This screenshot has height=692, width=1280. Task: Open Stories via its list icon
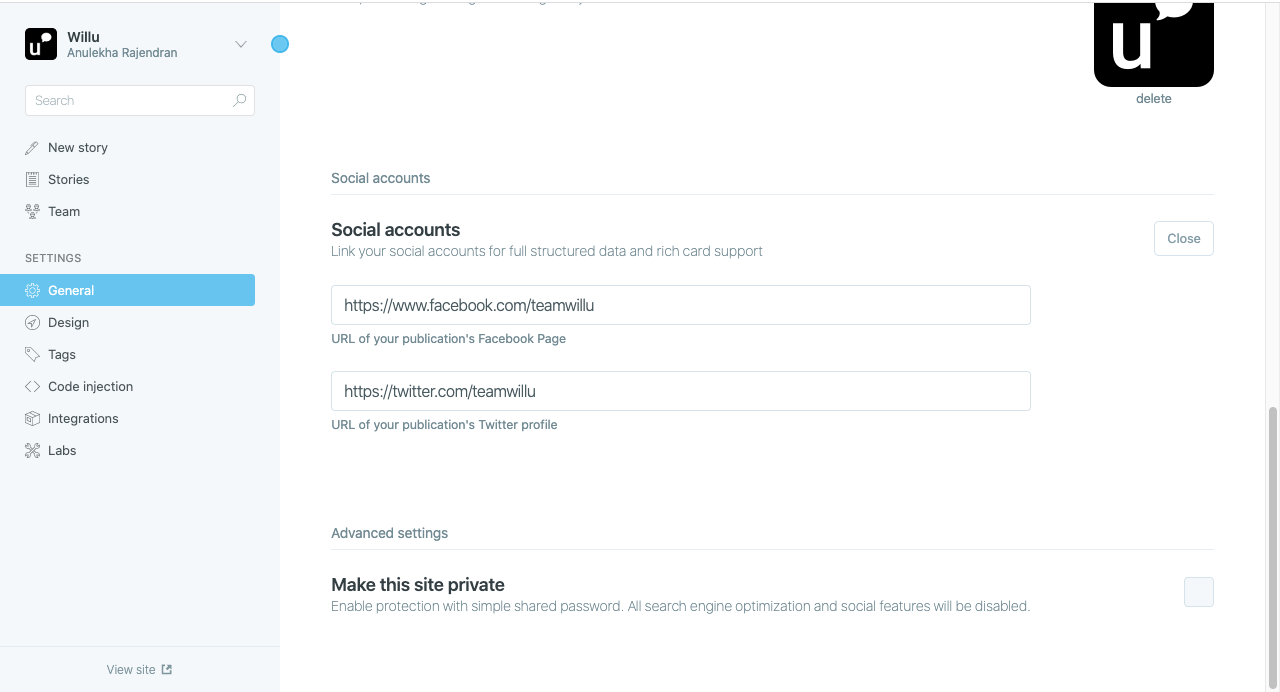(x=32, y=180)
